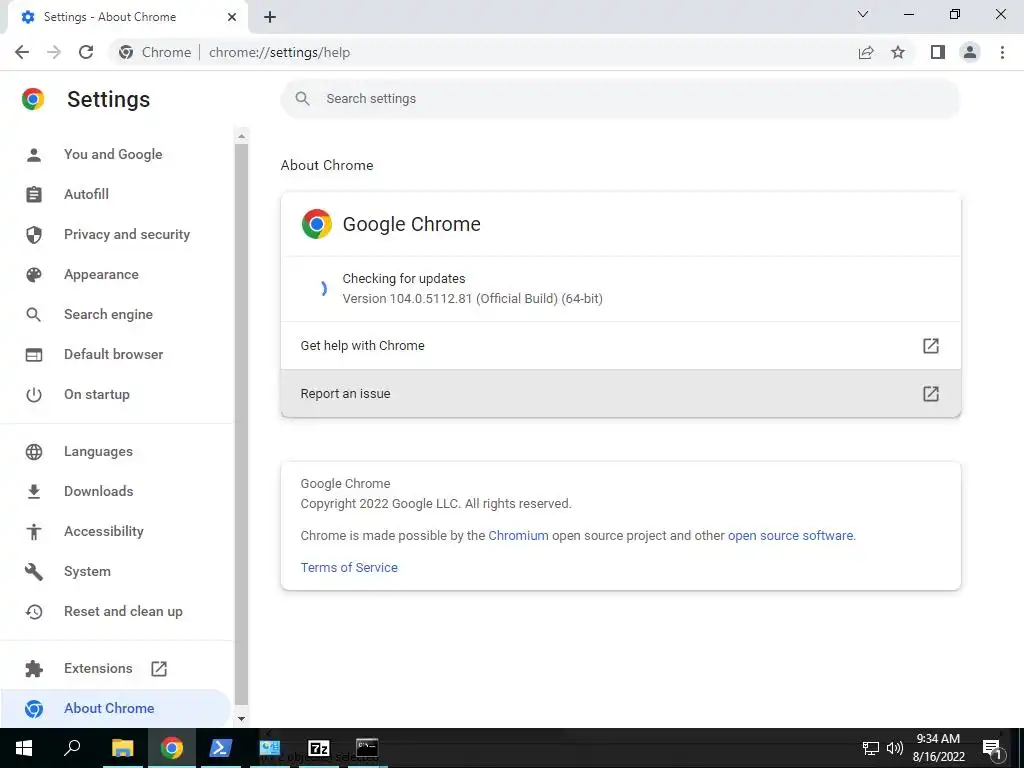Open the three-dot Chrome menu
Viewport: 1024px width, 768px height.
(x=1002, y=52)
